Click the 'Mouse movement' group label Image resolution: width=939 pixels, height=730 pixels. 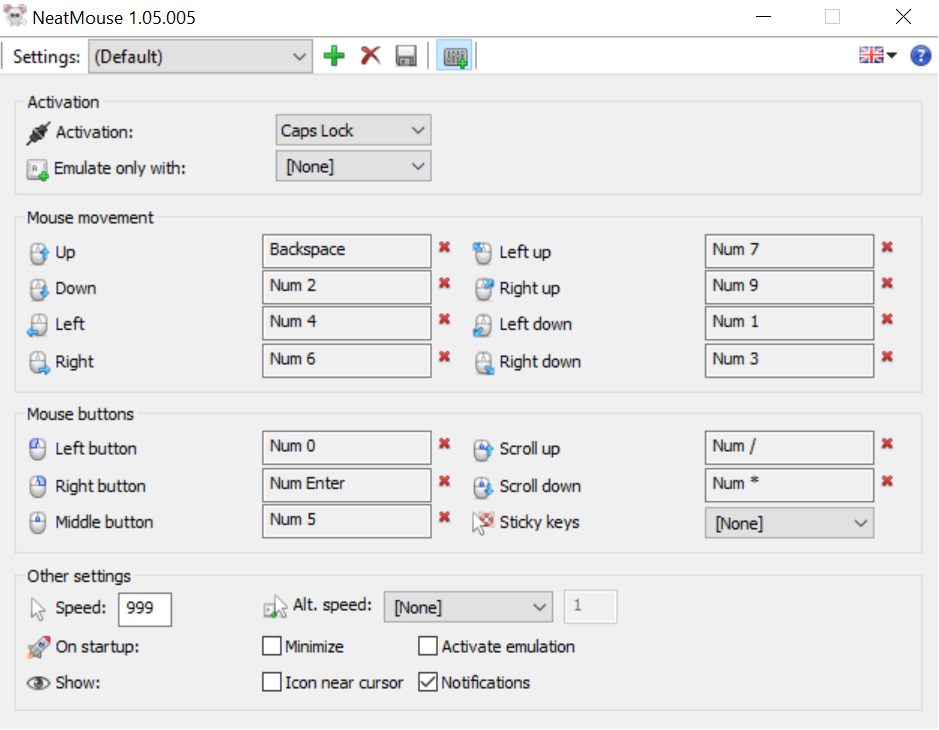click(x=90, y=217)
